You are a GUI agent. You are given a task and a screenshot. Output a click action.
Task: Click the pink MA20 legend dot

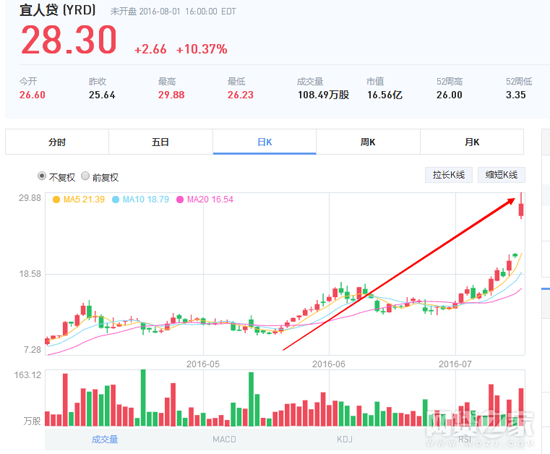pos(180,200)
